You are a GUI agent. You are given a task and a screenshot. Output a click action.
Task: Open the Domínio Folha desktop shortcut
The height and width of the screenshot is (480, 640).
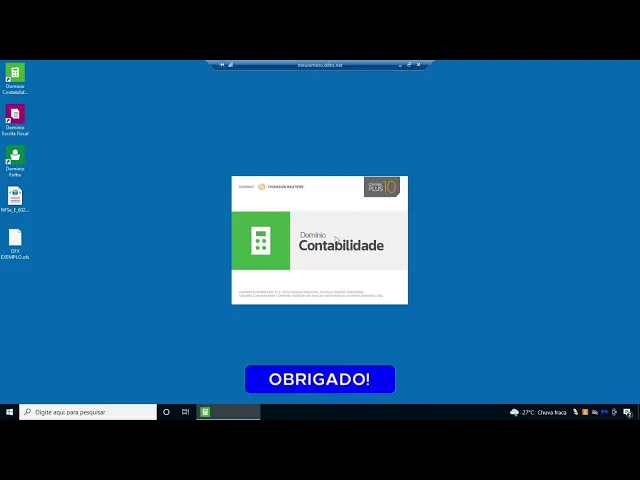click(x=15, y=161)
